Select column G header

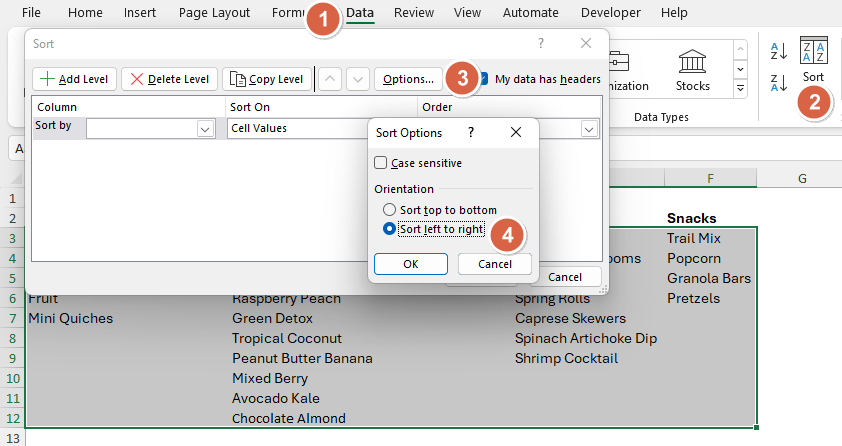tap(802, 178)
